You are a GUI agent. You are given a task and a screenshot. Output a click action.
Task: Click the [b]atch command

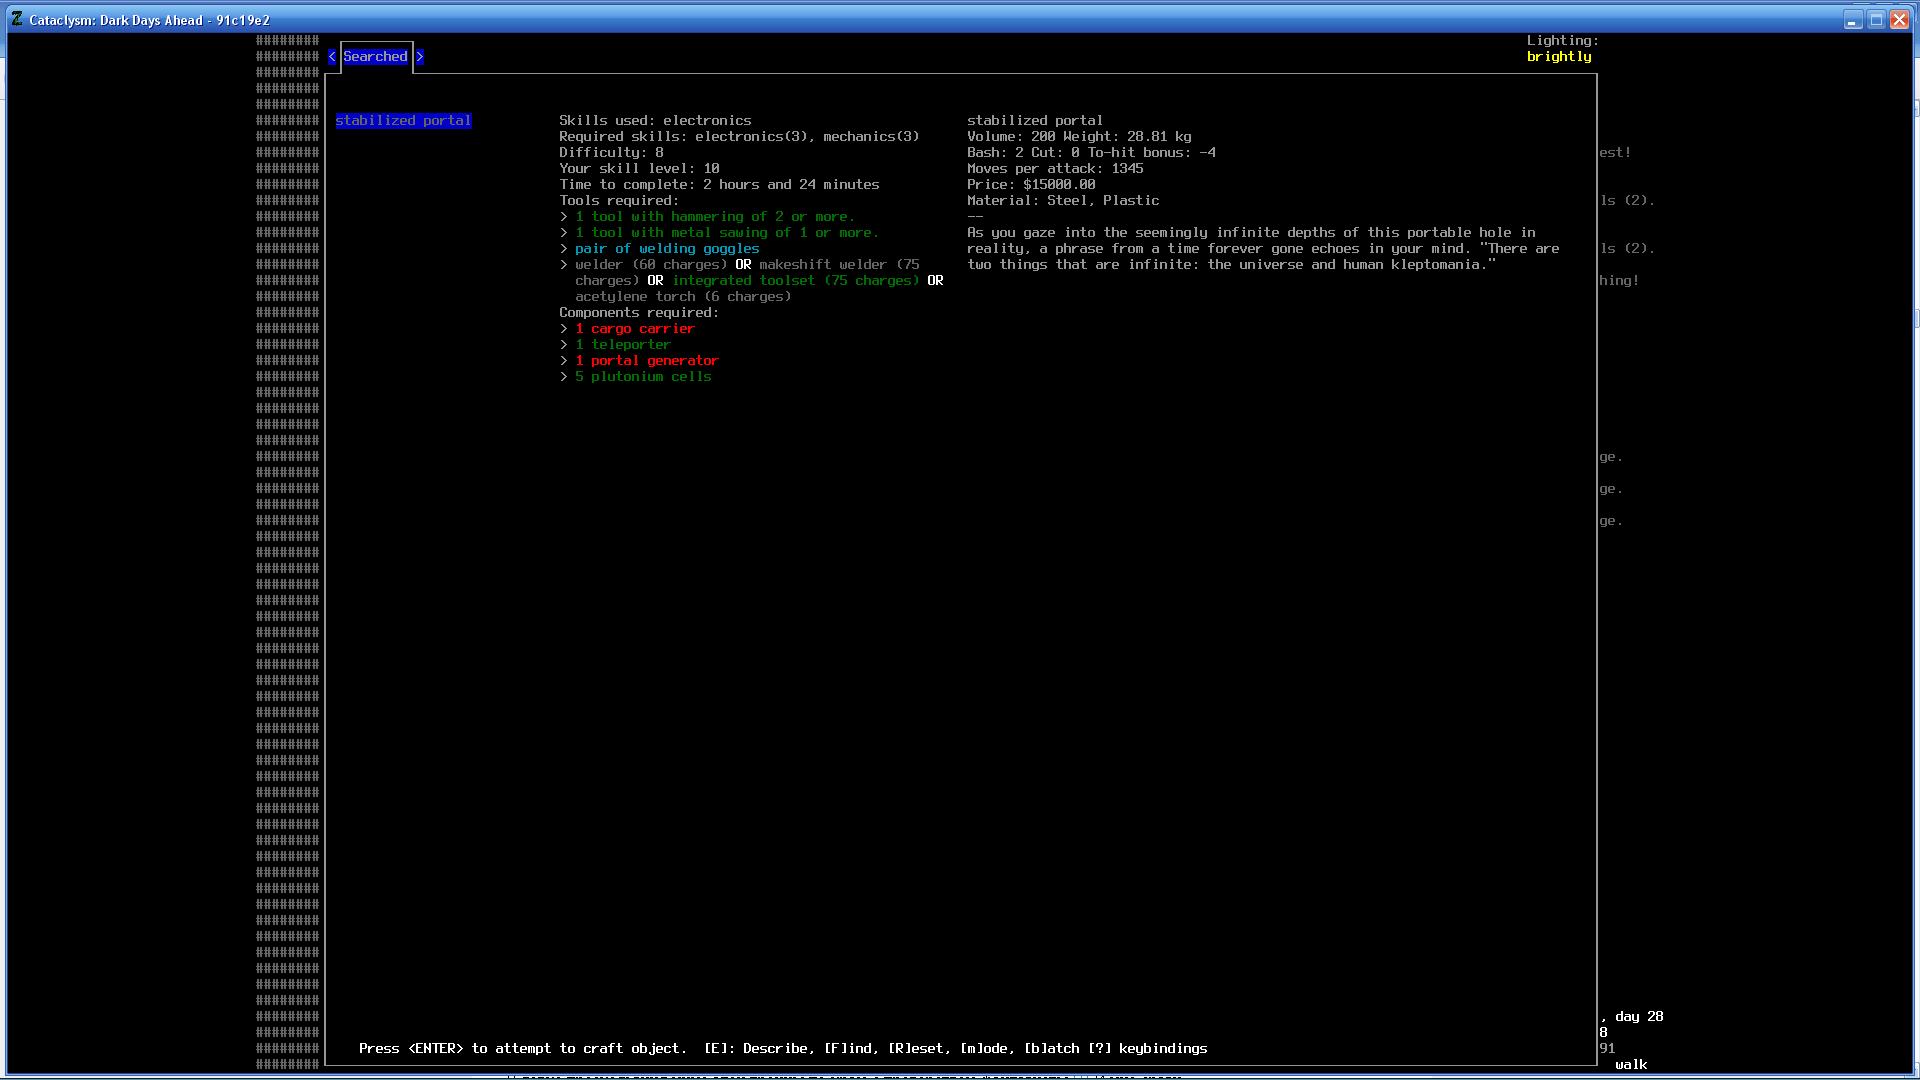[x=1051, y=1049]
